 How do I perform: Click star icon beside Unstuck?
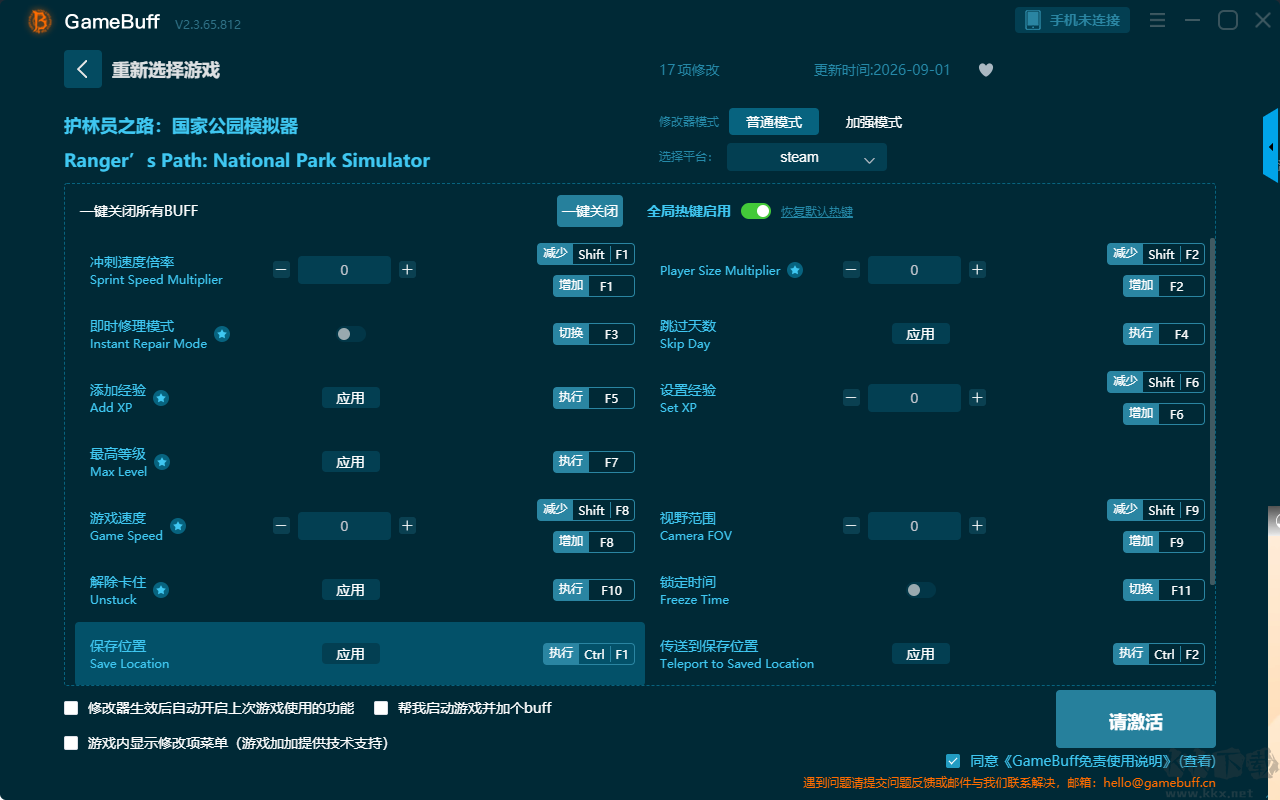click(x=161, y=590)
